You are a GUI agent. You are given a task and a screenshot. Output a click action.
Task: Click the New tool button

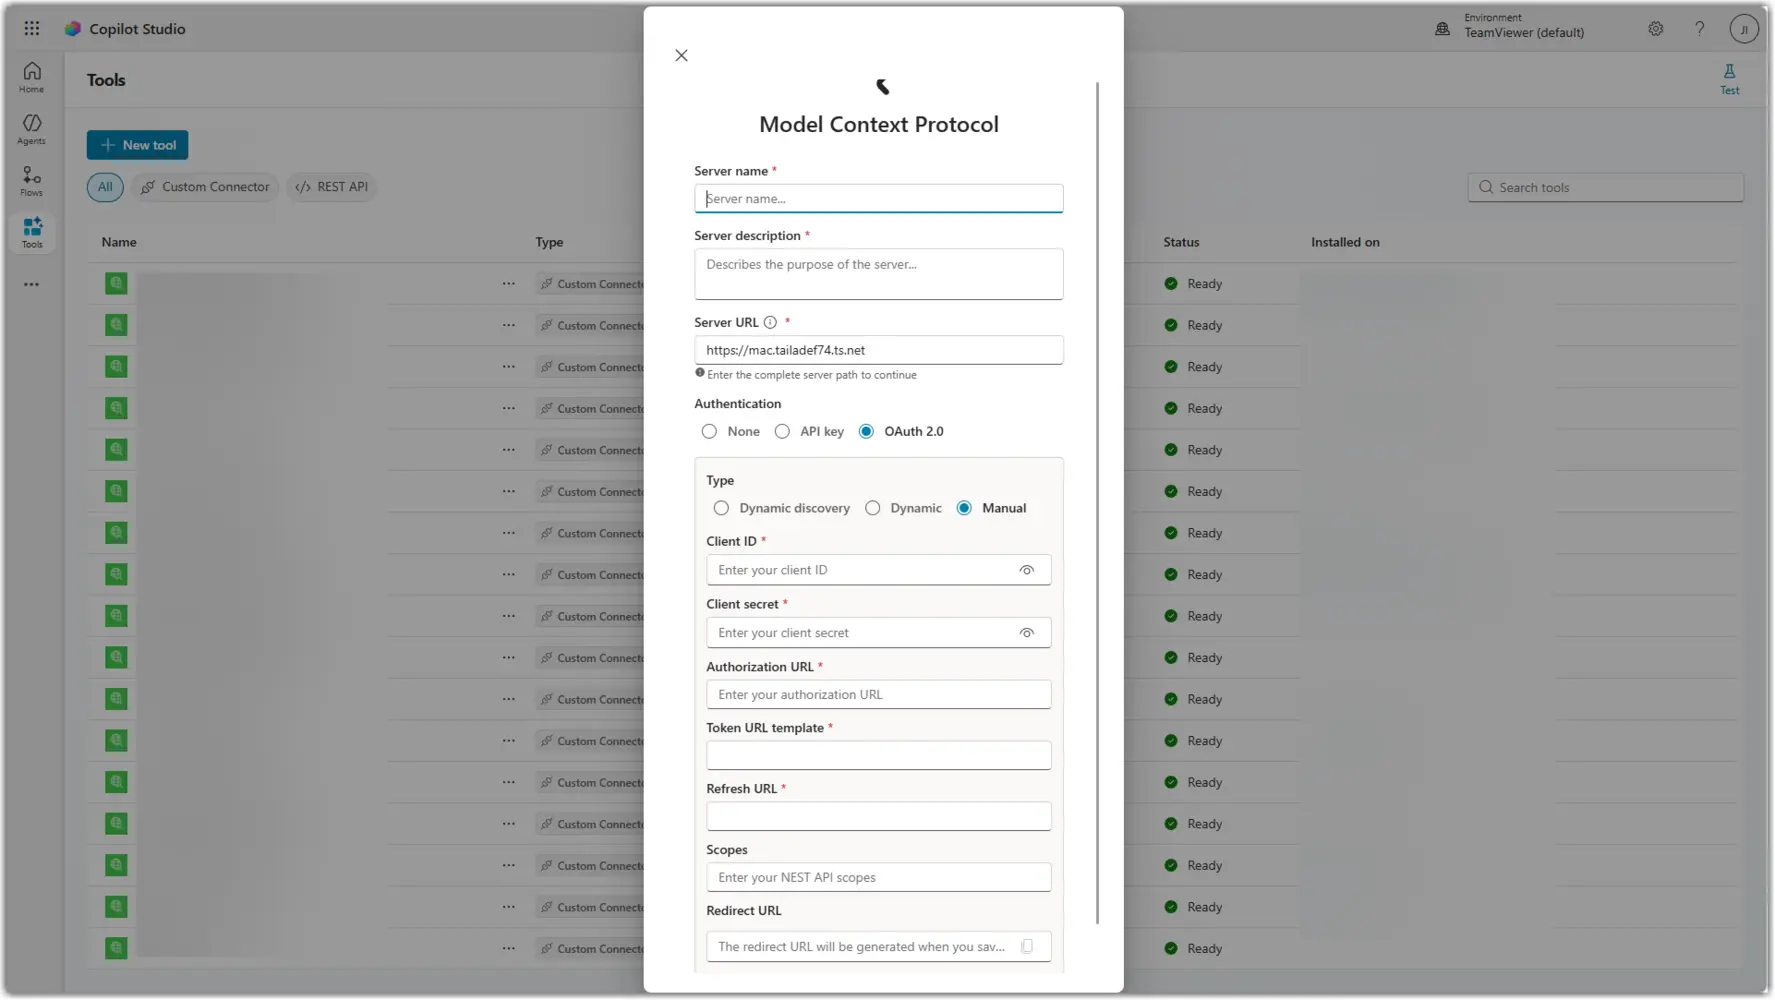coord(137,145)
